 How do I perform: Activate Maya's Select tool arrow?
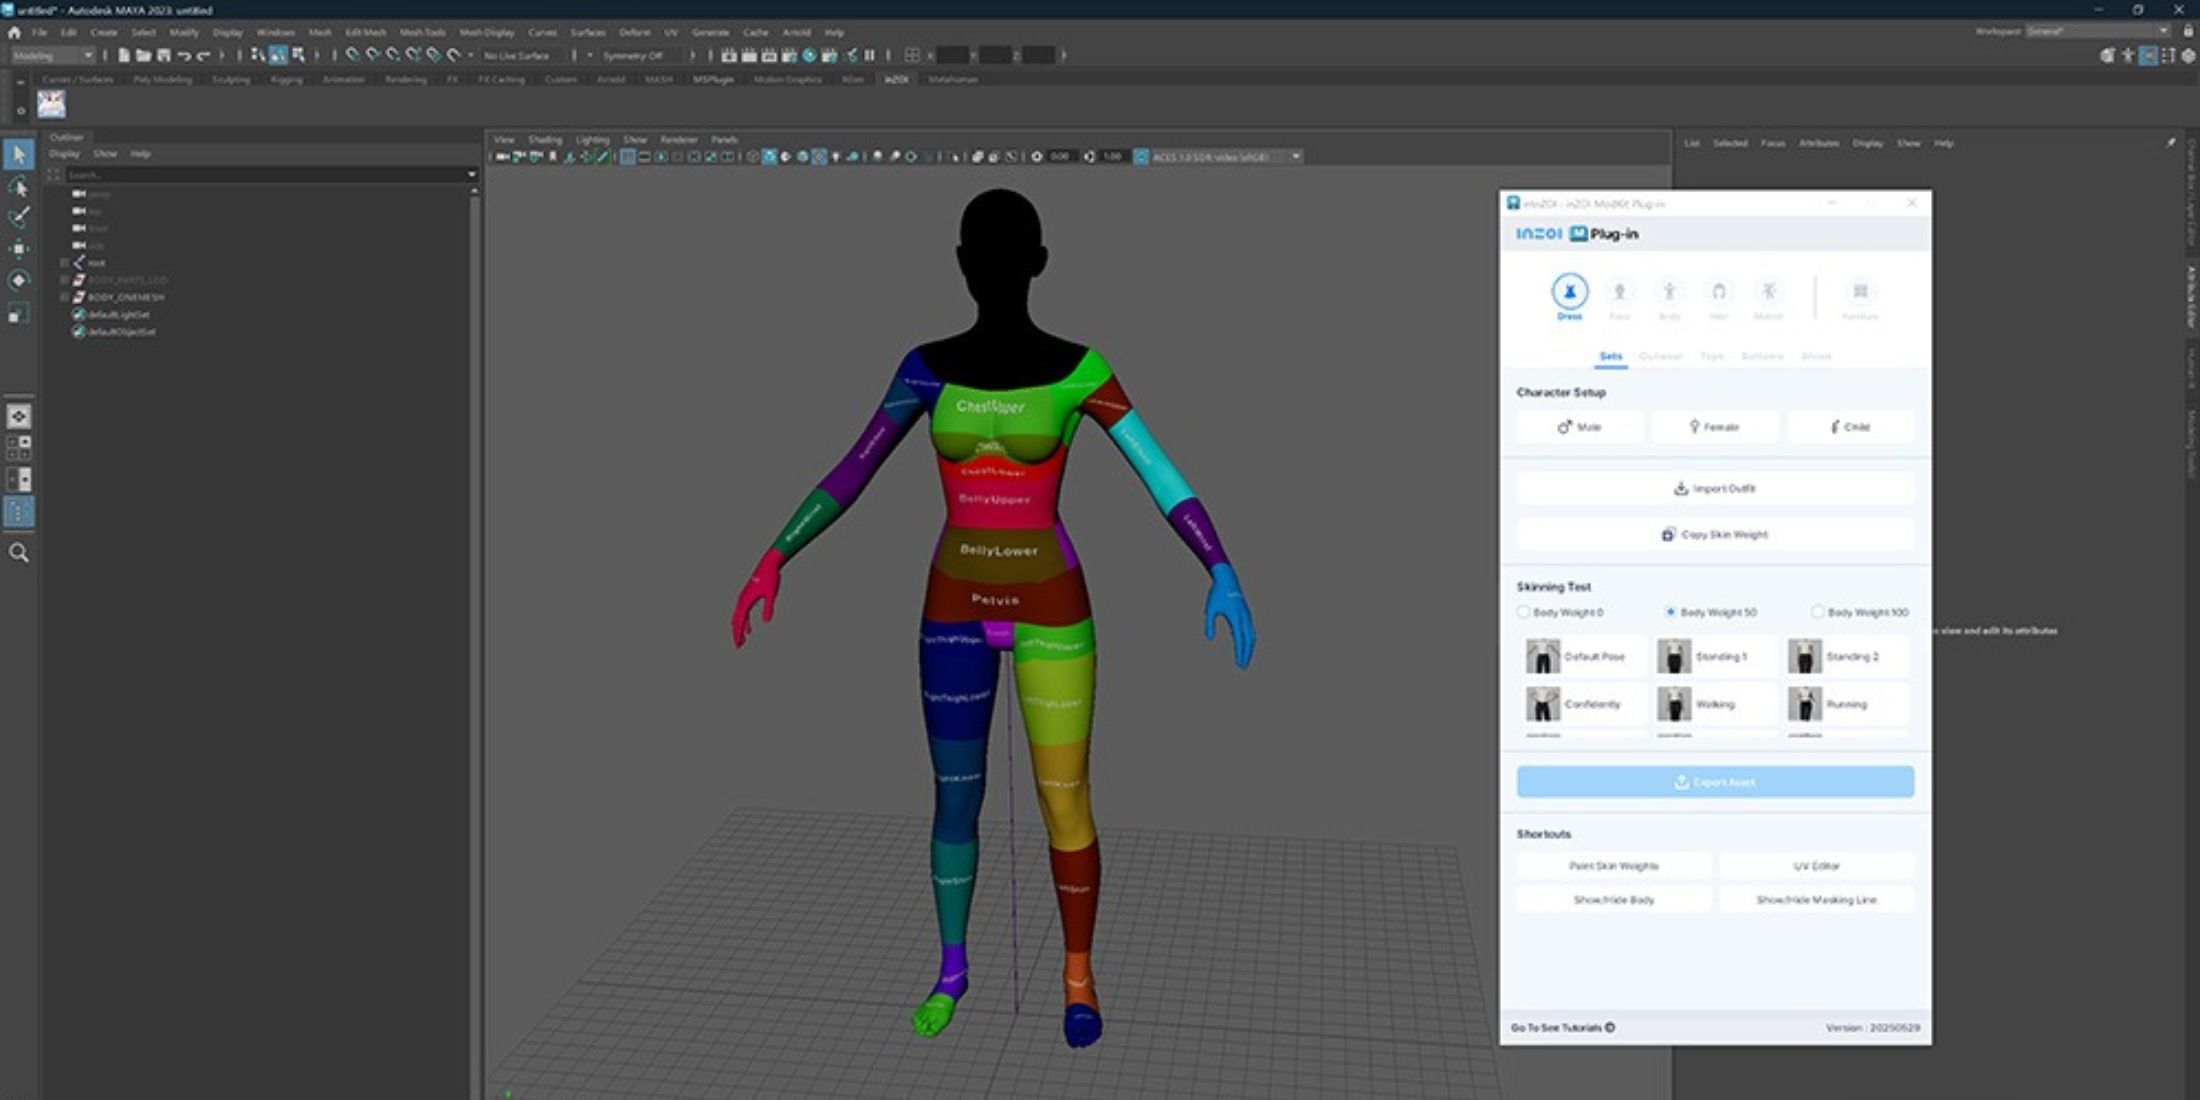(19, 154)
